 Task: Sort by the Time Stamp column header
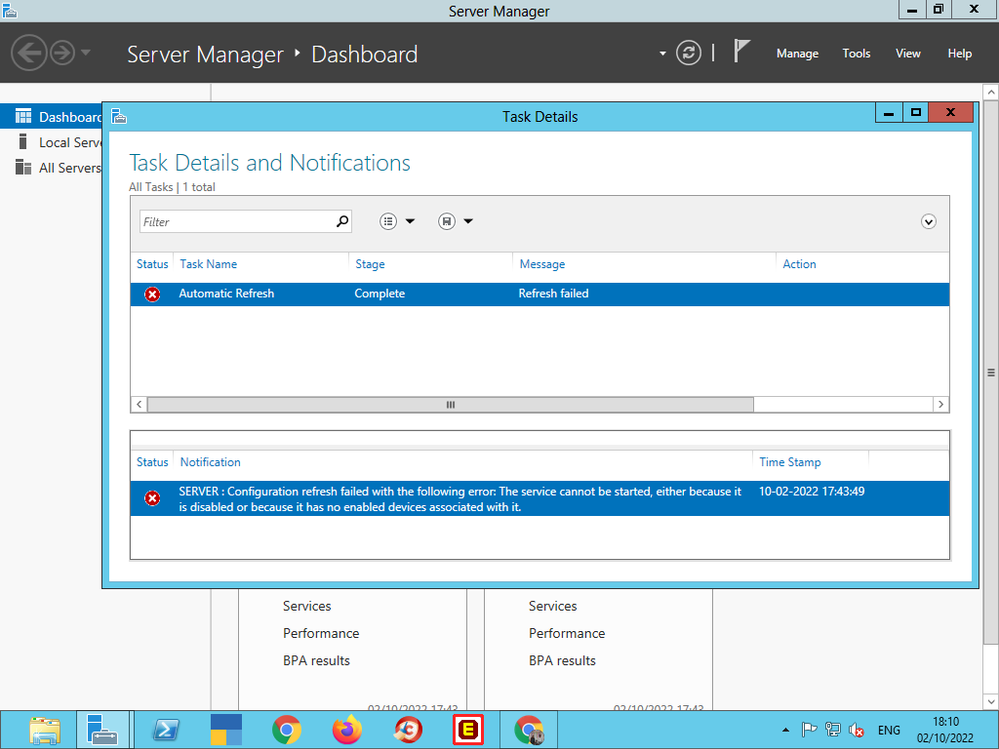(x=790, y=462)
